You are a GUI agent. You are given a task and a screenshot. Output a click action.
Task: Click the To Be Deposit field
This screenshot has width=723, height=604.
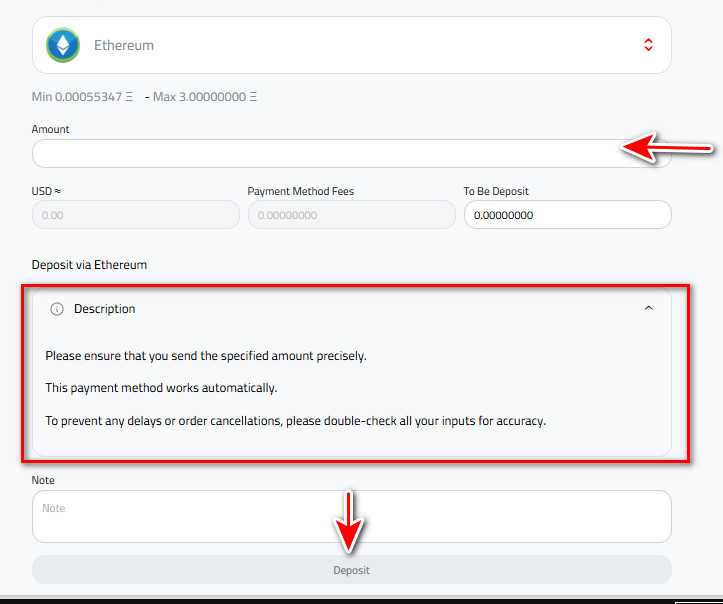point(568,215)
